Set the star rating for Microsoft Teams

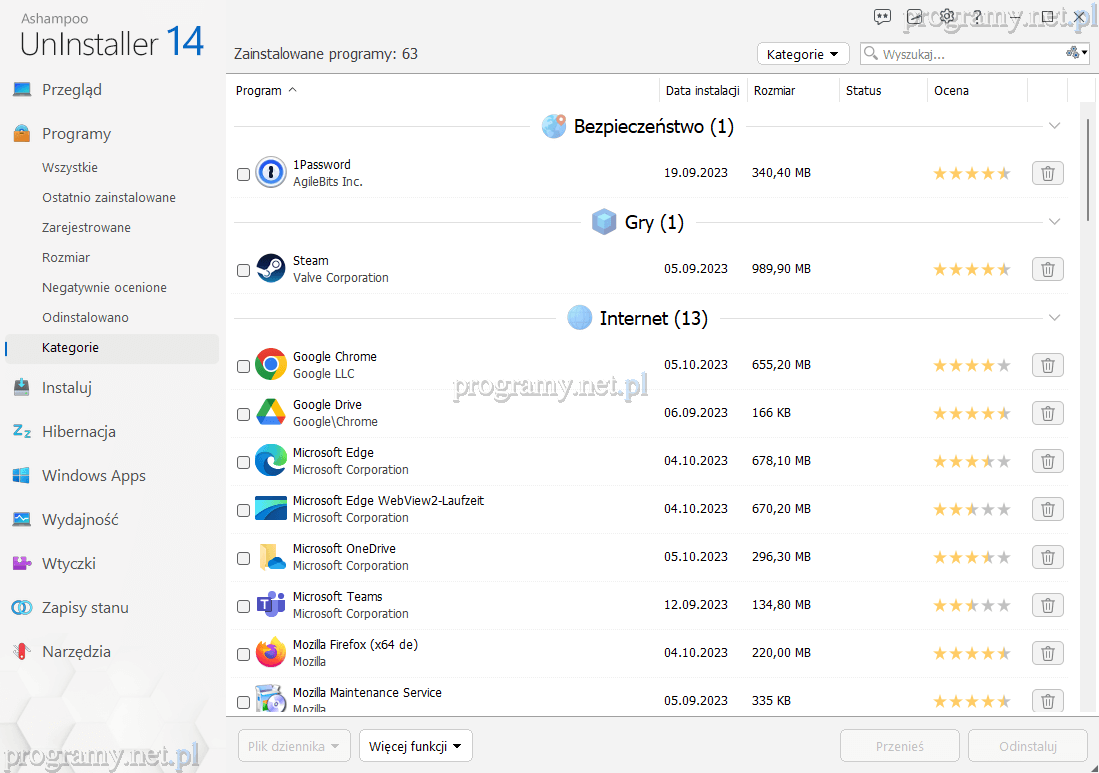(972, 605)
